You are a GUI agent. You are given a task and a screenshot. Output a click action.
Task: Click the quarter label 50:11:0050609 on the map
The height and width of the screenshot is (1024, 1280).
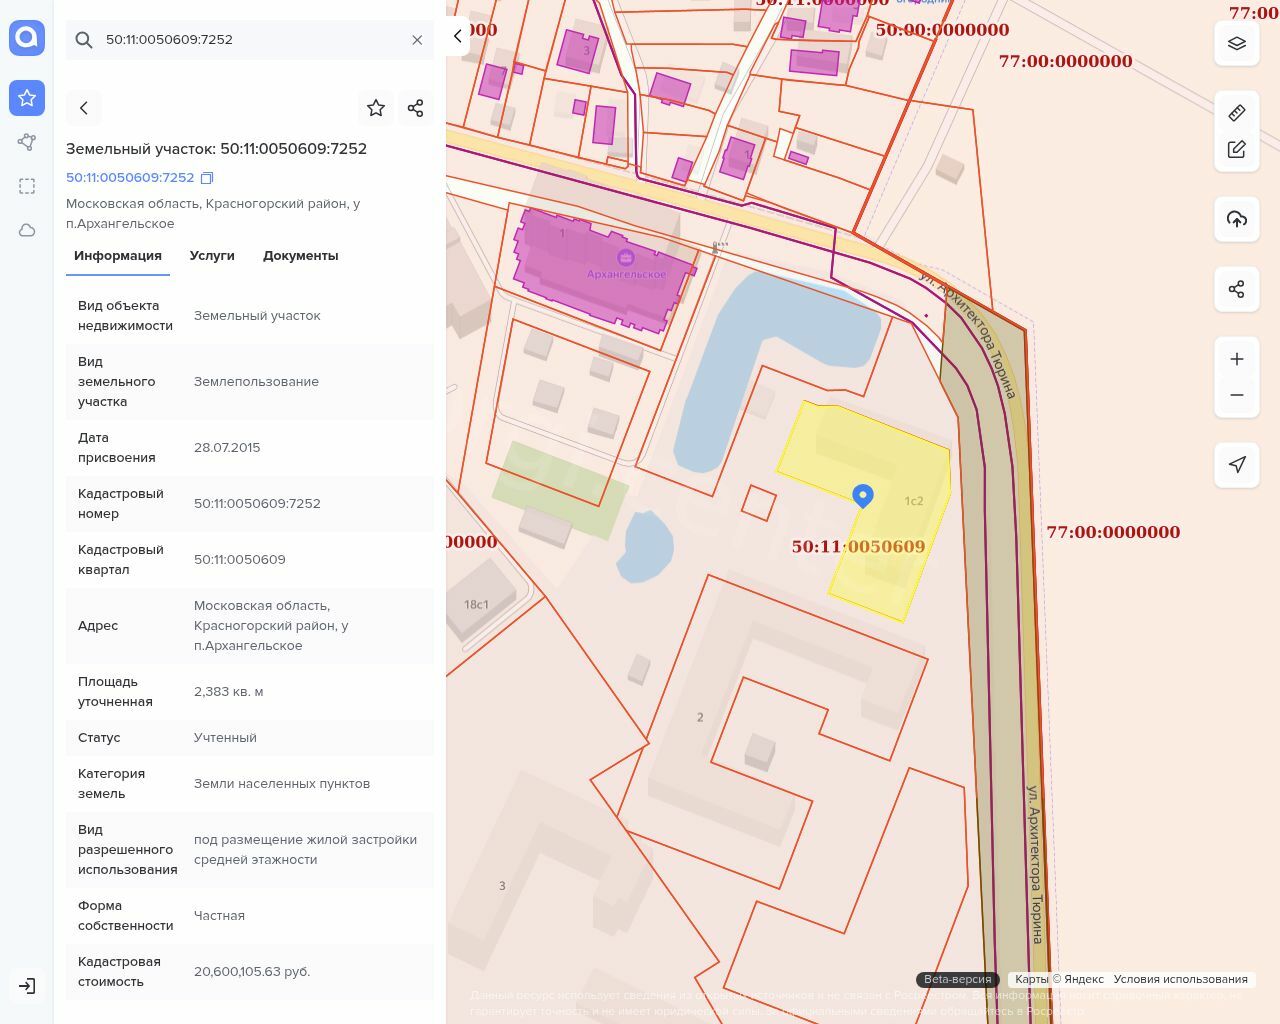click(x=858, y=547)
